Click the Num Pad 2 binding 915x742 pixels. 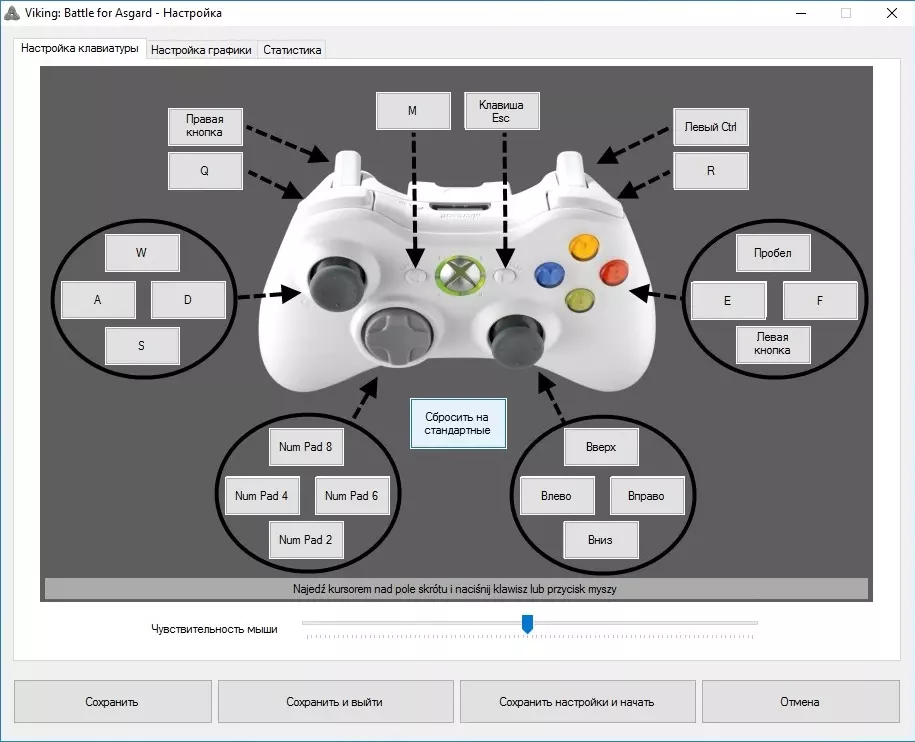coord(306,540)
